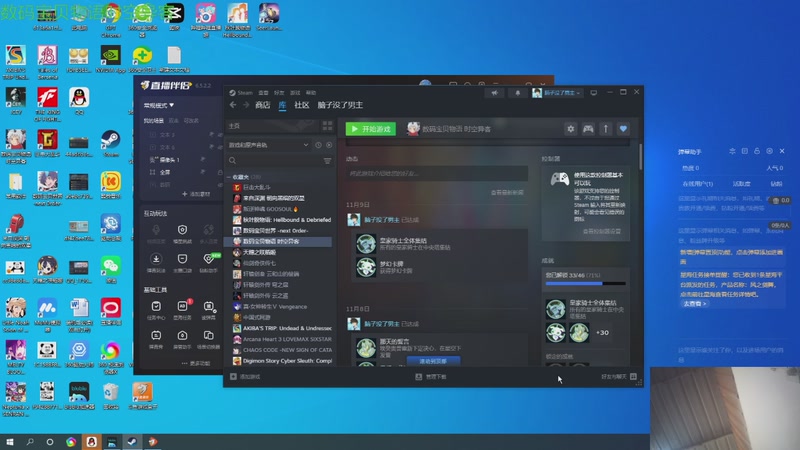Viewport: 800px width, 450px height.
Task: Select CHAOS CODE -NEW SIGN OF CATA entry
Action: 282,350
